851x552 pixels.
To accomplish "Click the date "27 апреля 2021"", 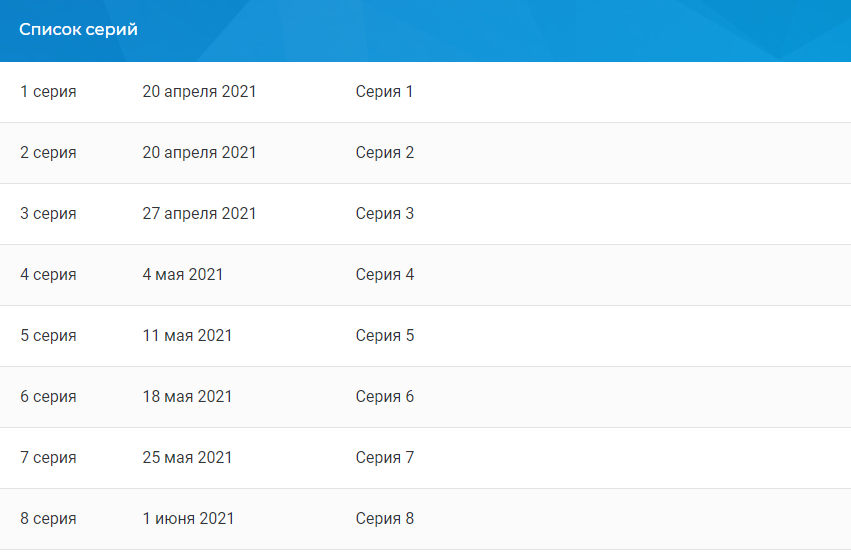I will pos(199,214).
